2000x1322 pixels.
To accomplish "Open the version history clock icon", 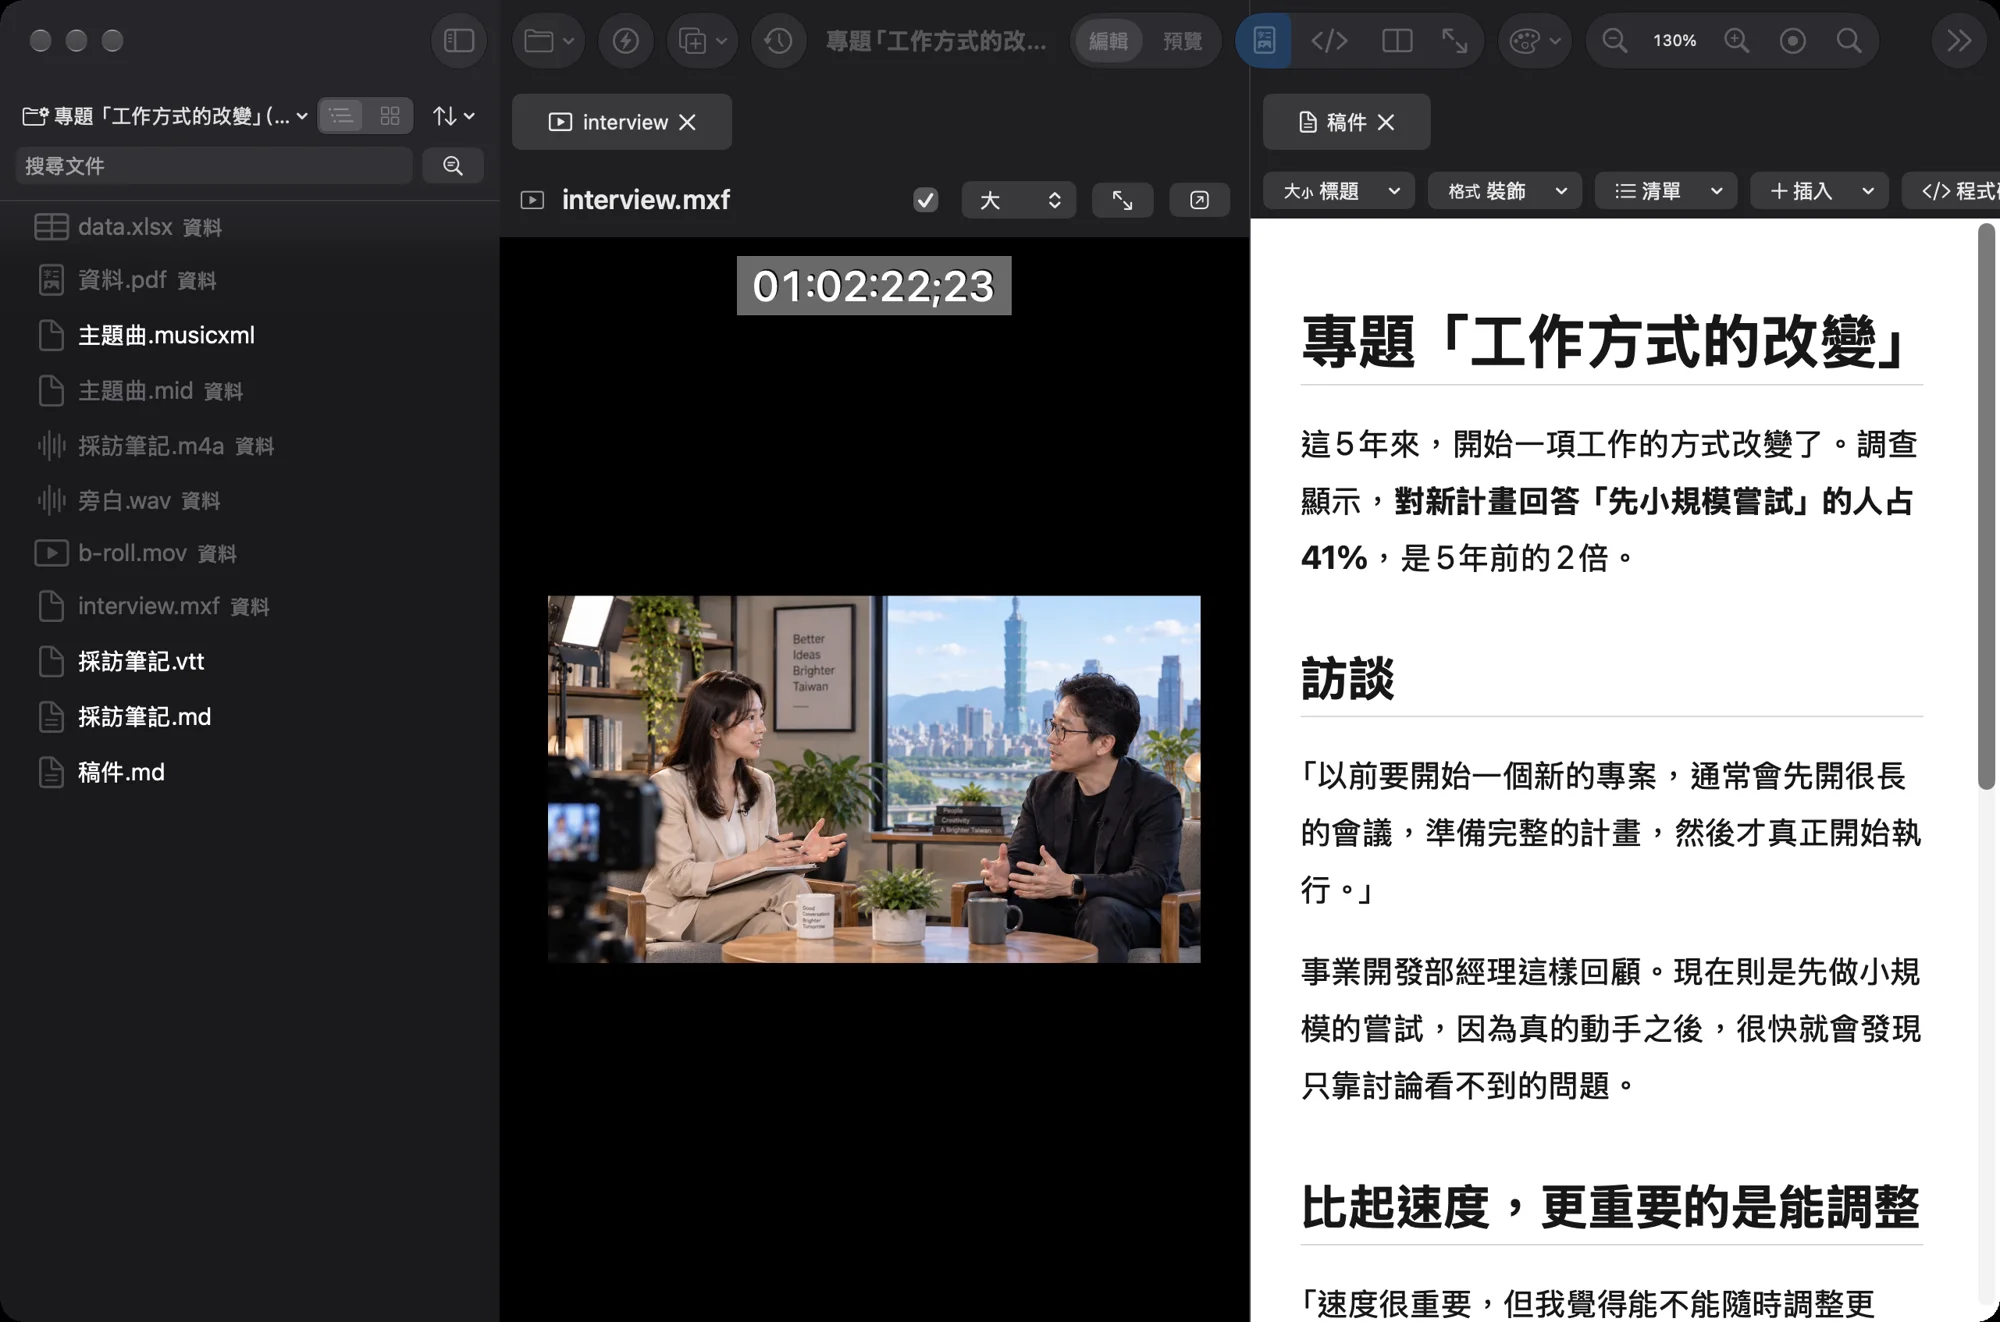I will (778, 41).
